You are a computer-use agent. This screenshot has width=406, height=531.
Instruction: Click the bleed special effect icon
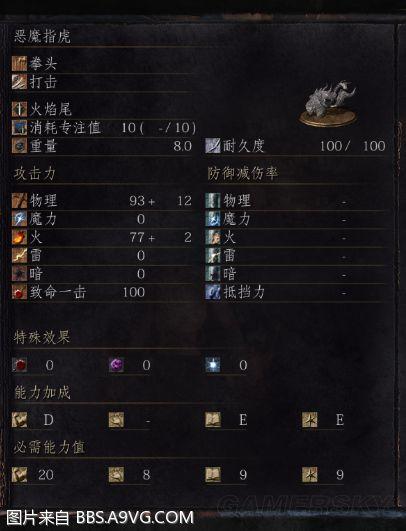(19, 365)
